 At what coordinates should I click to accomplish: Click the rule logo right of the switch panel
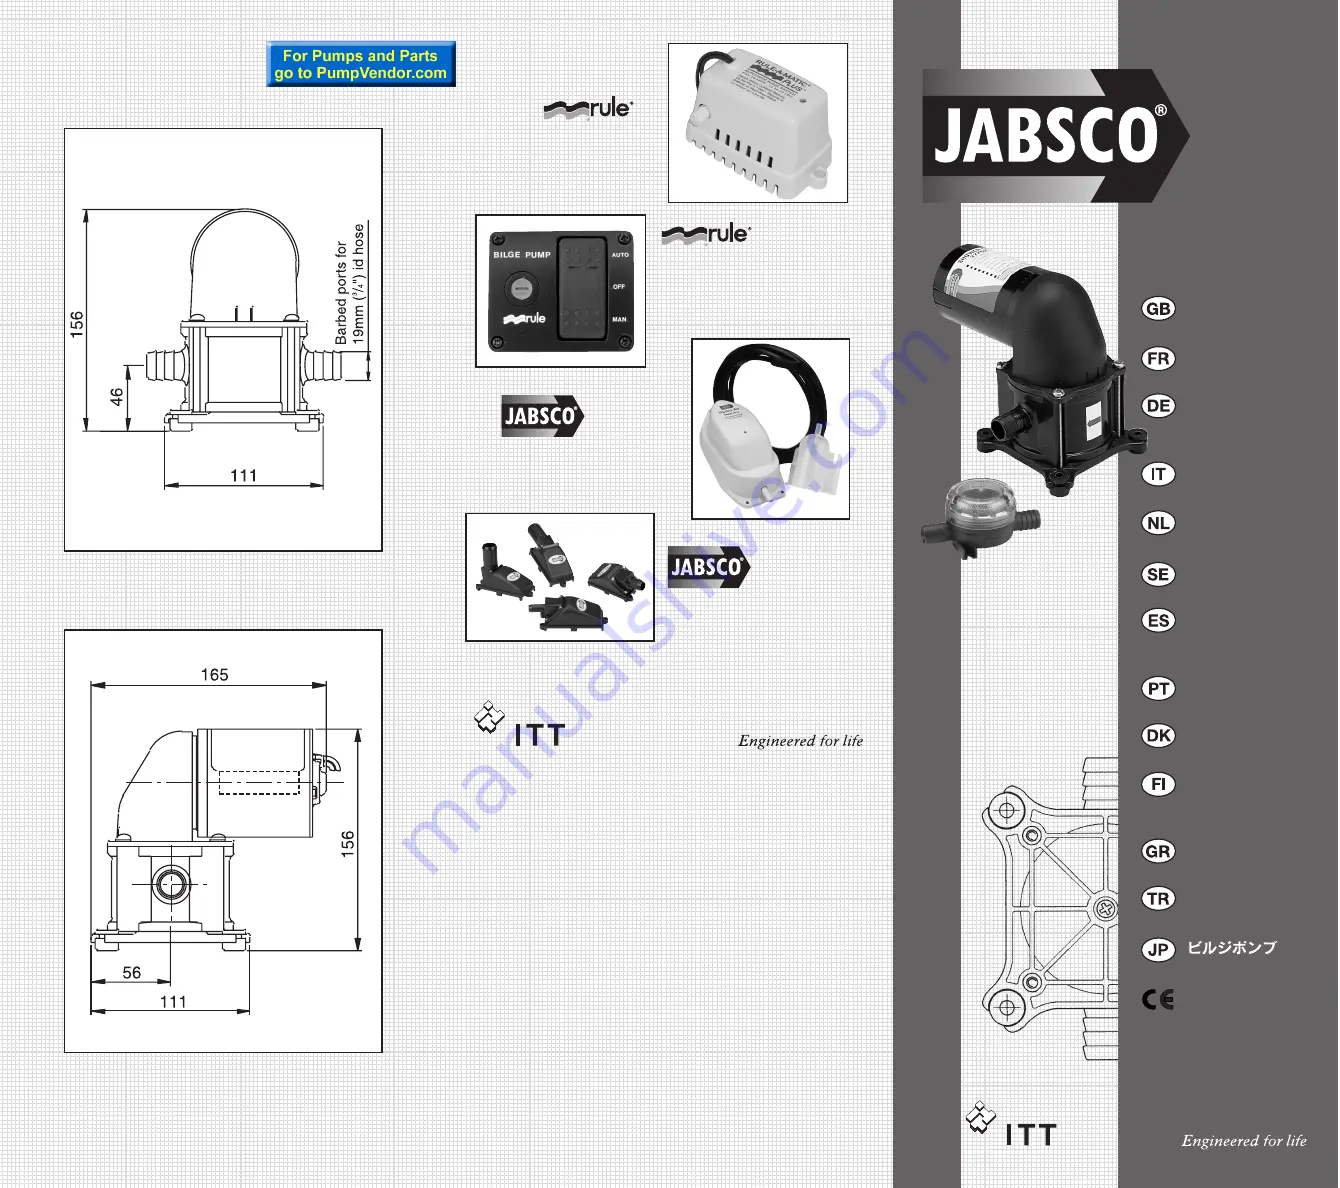coord(706,234)
